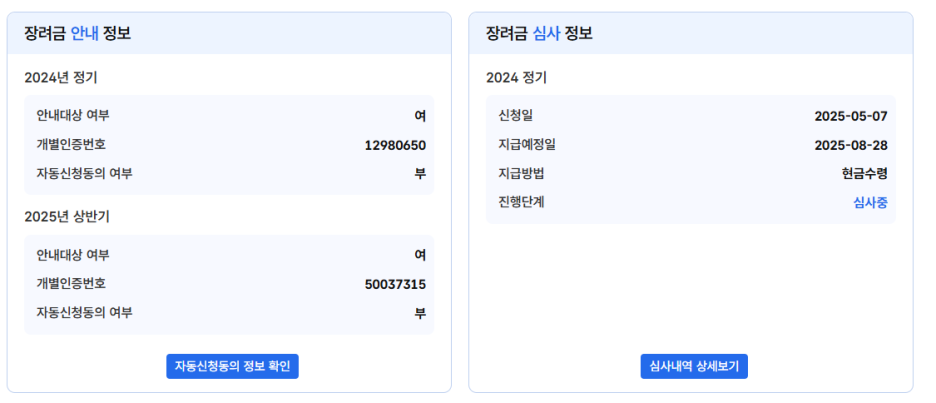936x403 pixels.
Task: Select the 현금수령 payment method value
Action: point(864,173)
